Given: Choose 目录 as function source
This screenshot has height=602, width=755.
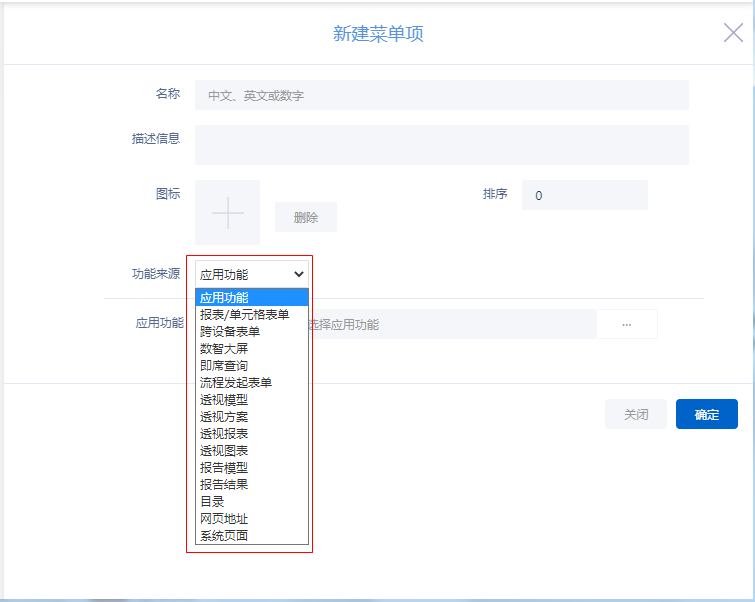Looking at the screenshot, I should click(x=212, y=501).
